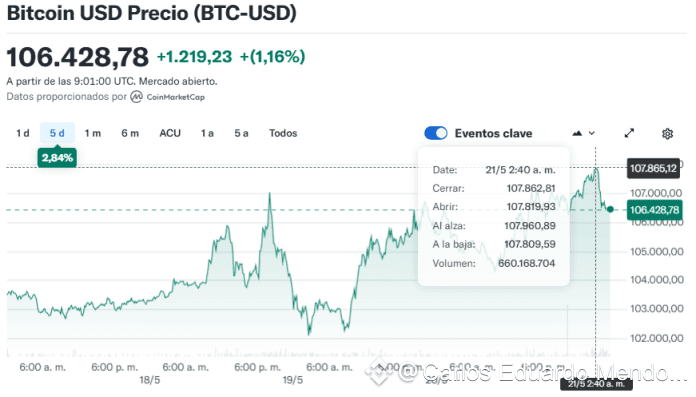Screen dimensions: 696x397
Task: Toggle the Eventos clave switch
Action: (x=435, y=133)
